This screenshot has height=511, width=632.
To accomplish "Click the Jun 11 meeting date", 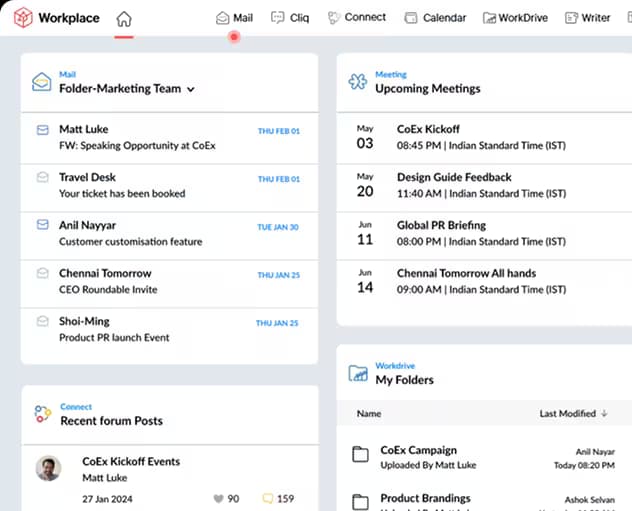I will (x=365, y=233).
